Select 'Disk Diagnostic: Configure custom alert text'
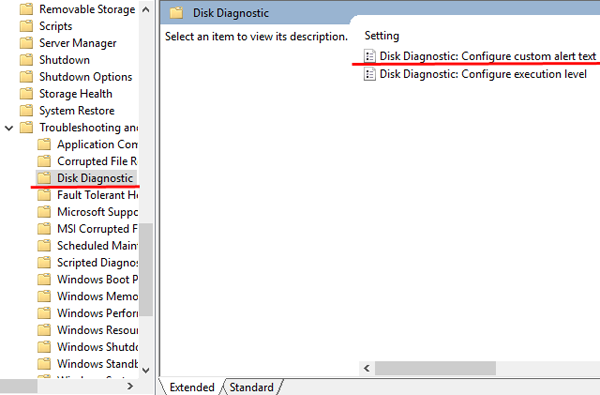Image resolution: width=600 pixels, height=395 pixels. coord(488,56)
